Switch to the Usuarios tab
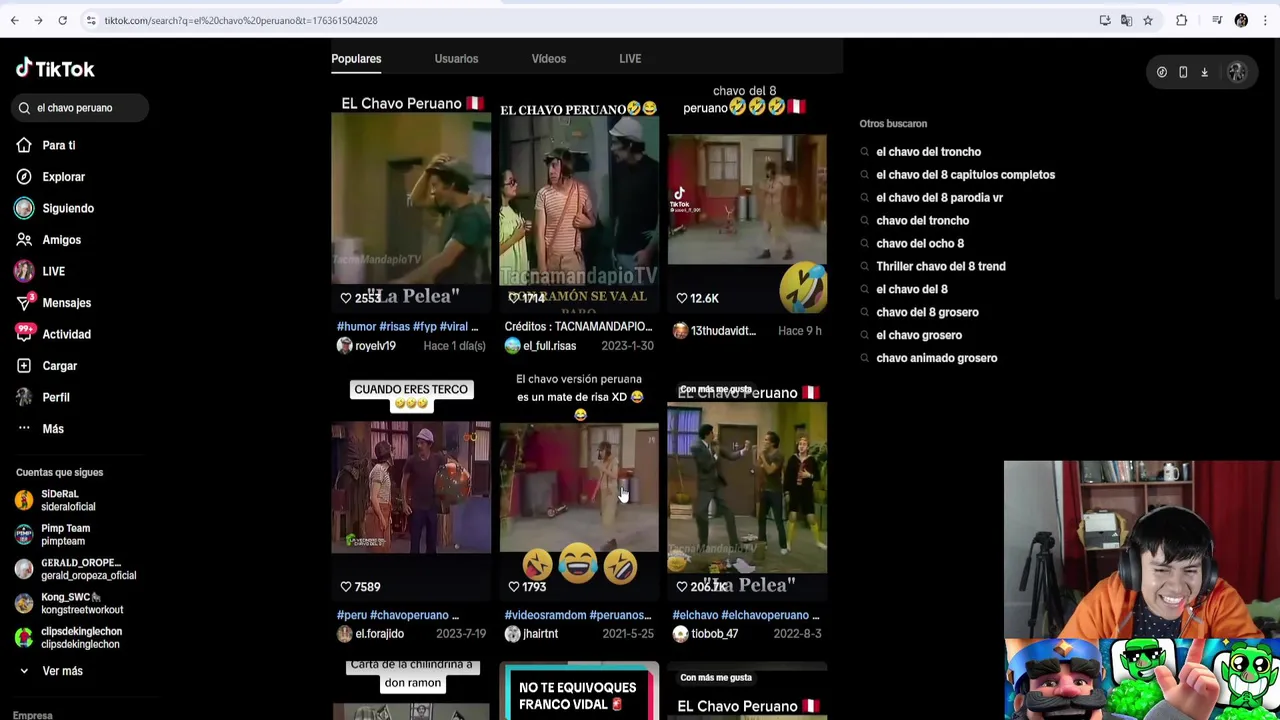Image resolution: width=1280 pixels, height=720 pixels. click(x=456, y=59)
